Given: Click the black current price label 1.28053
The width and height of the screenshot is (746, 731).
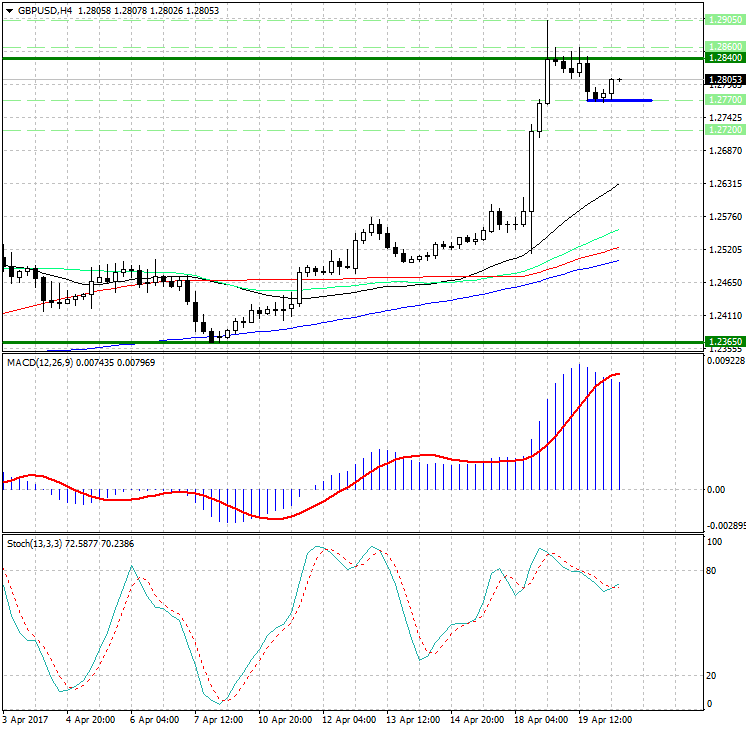Looking at the screenshot, I should [723, 80].
